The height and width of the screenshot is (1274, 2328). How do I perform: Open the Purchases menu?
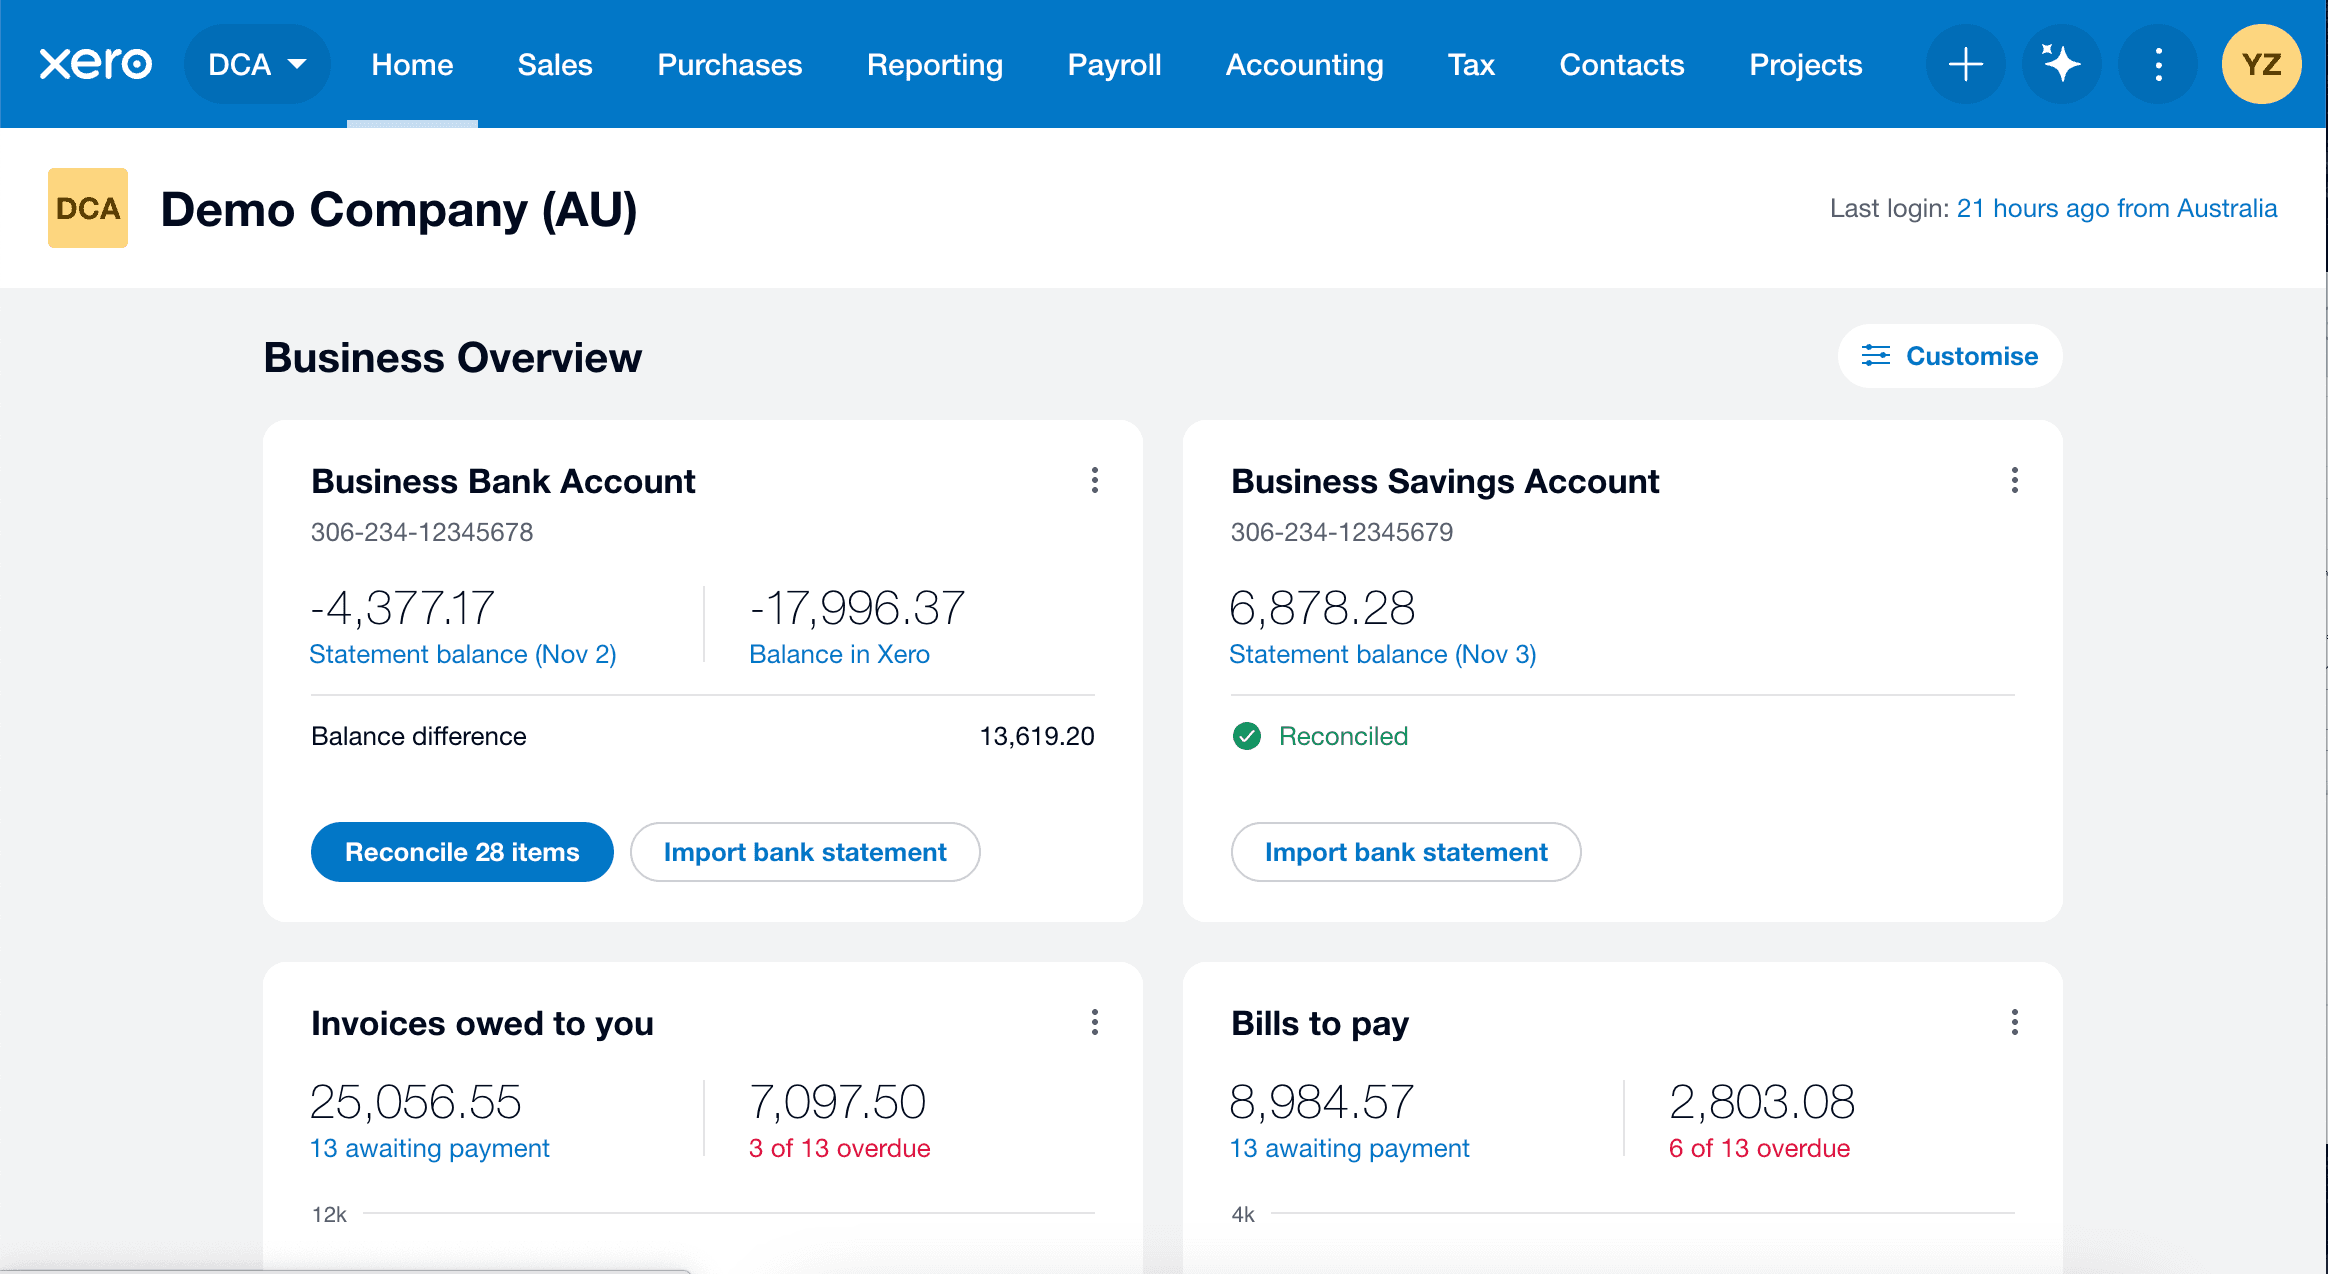coord(729,64)
